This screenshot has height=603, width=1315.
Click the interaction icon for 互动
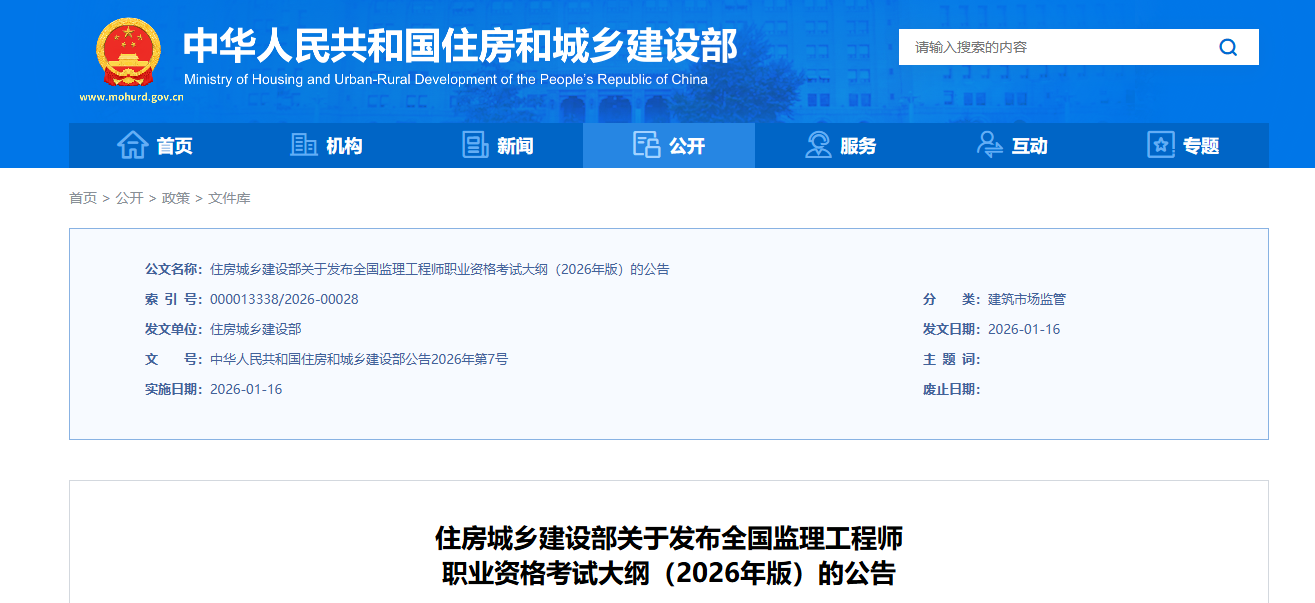coord(989,145)
